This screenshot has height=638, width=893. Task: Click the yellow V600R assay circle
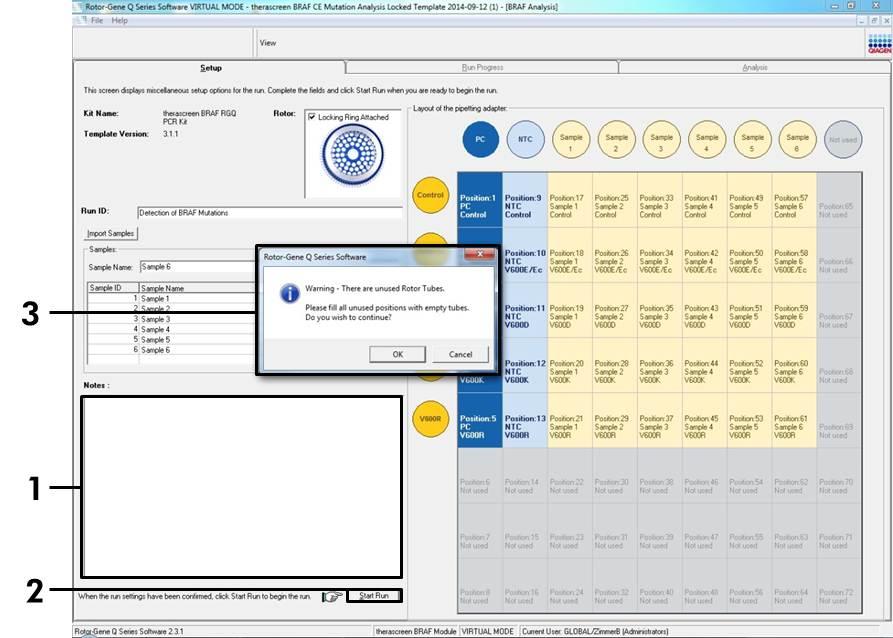[430, 419]
